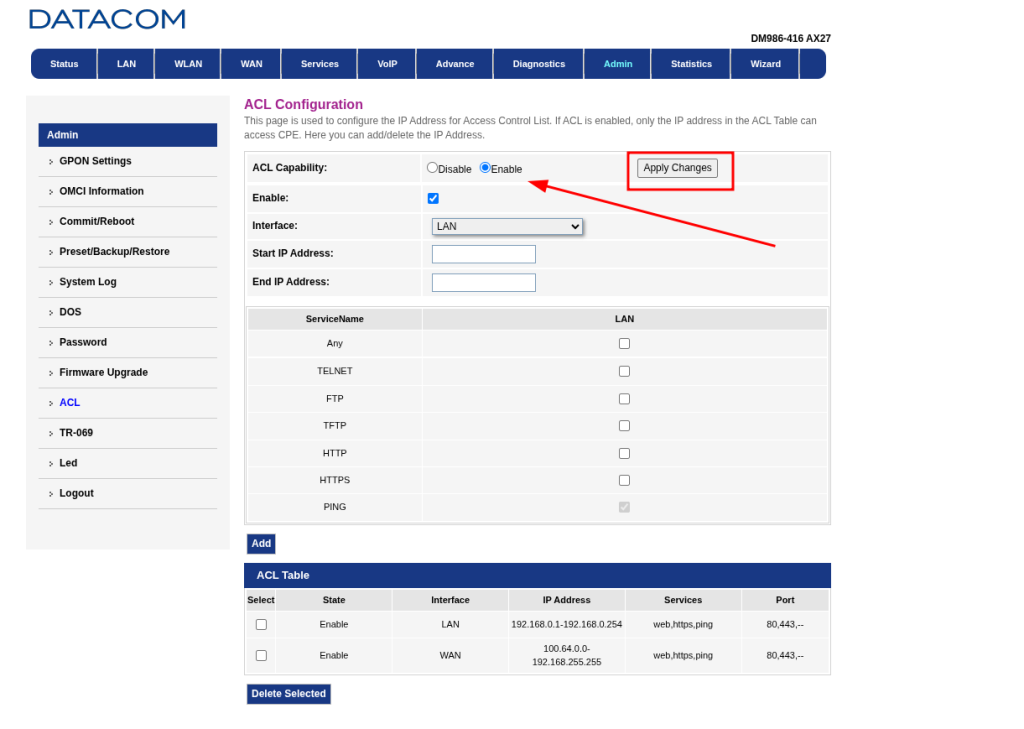The width and height of the screenshot is (1024, 729).
Task: Open Firmware Upgrade page
Action: 103,372
